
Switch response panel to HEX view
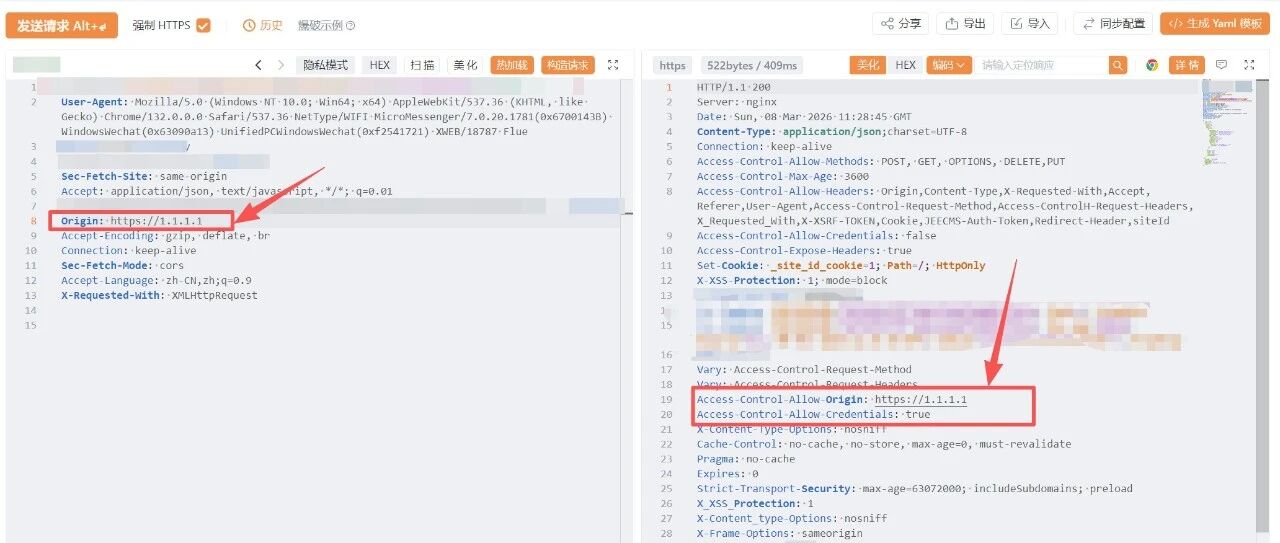click(x=905, y=65)
